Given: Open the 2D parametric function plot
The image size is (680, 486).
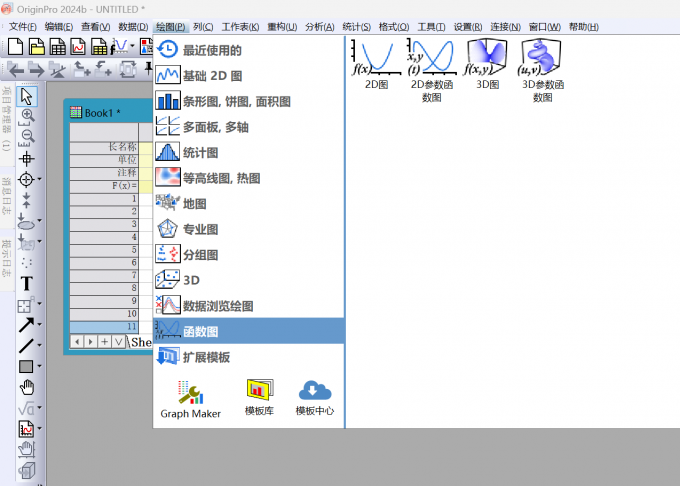Looking at the screenshot, I should coord(432,71).
